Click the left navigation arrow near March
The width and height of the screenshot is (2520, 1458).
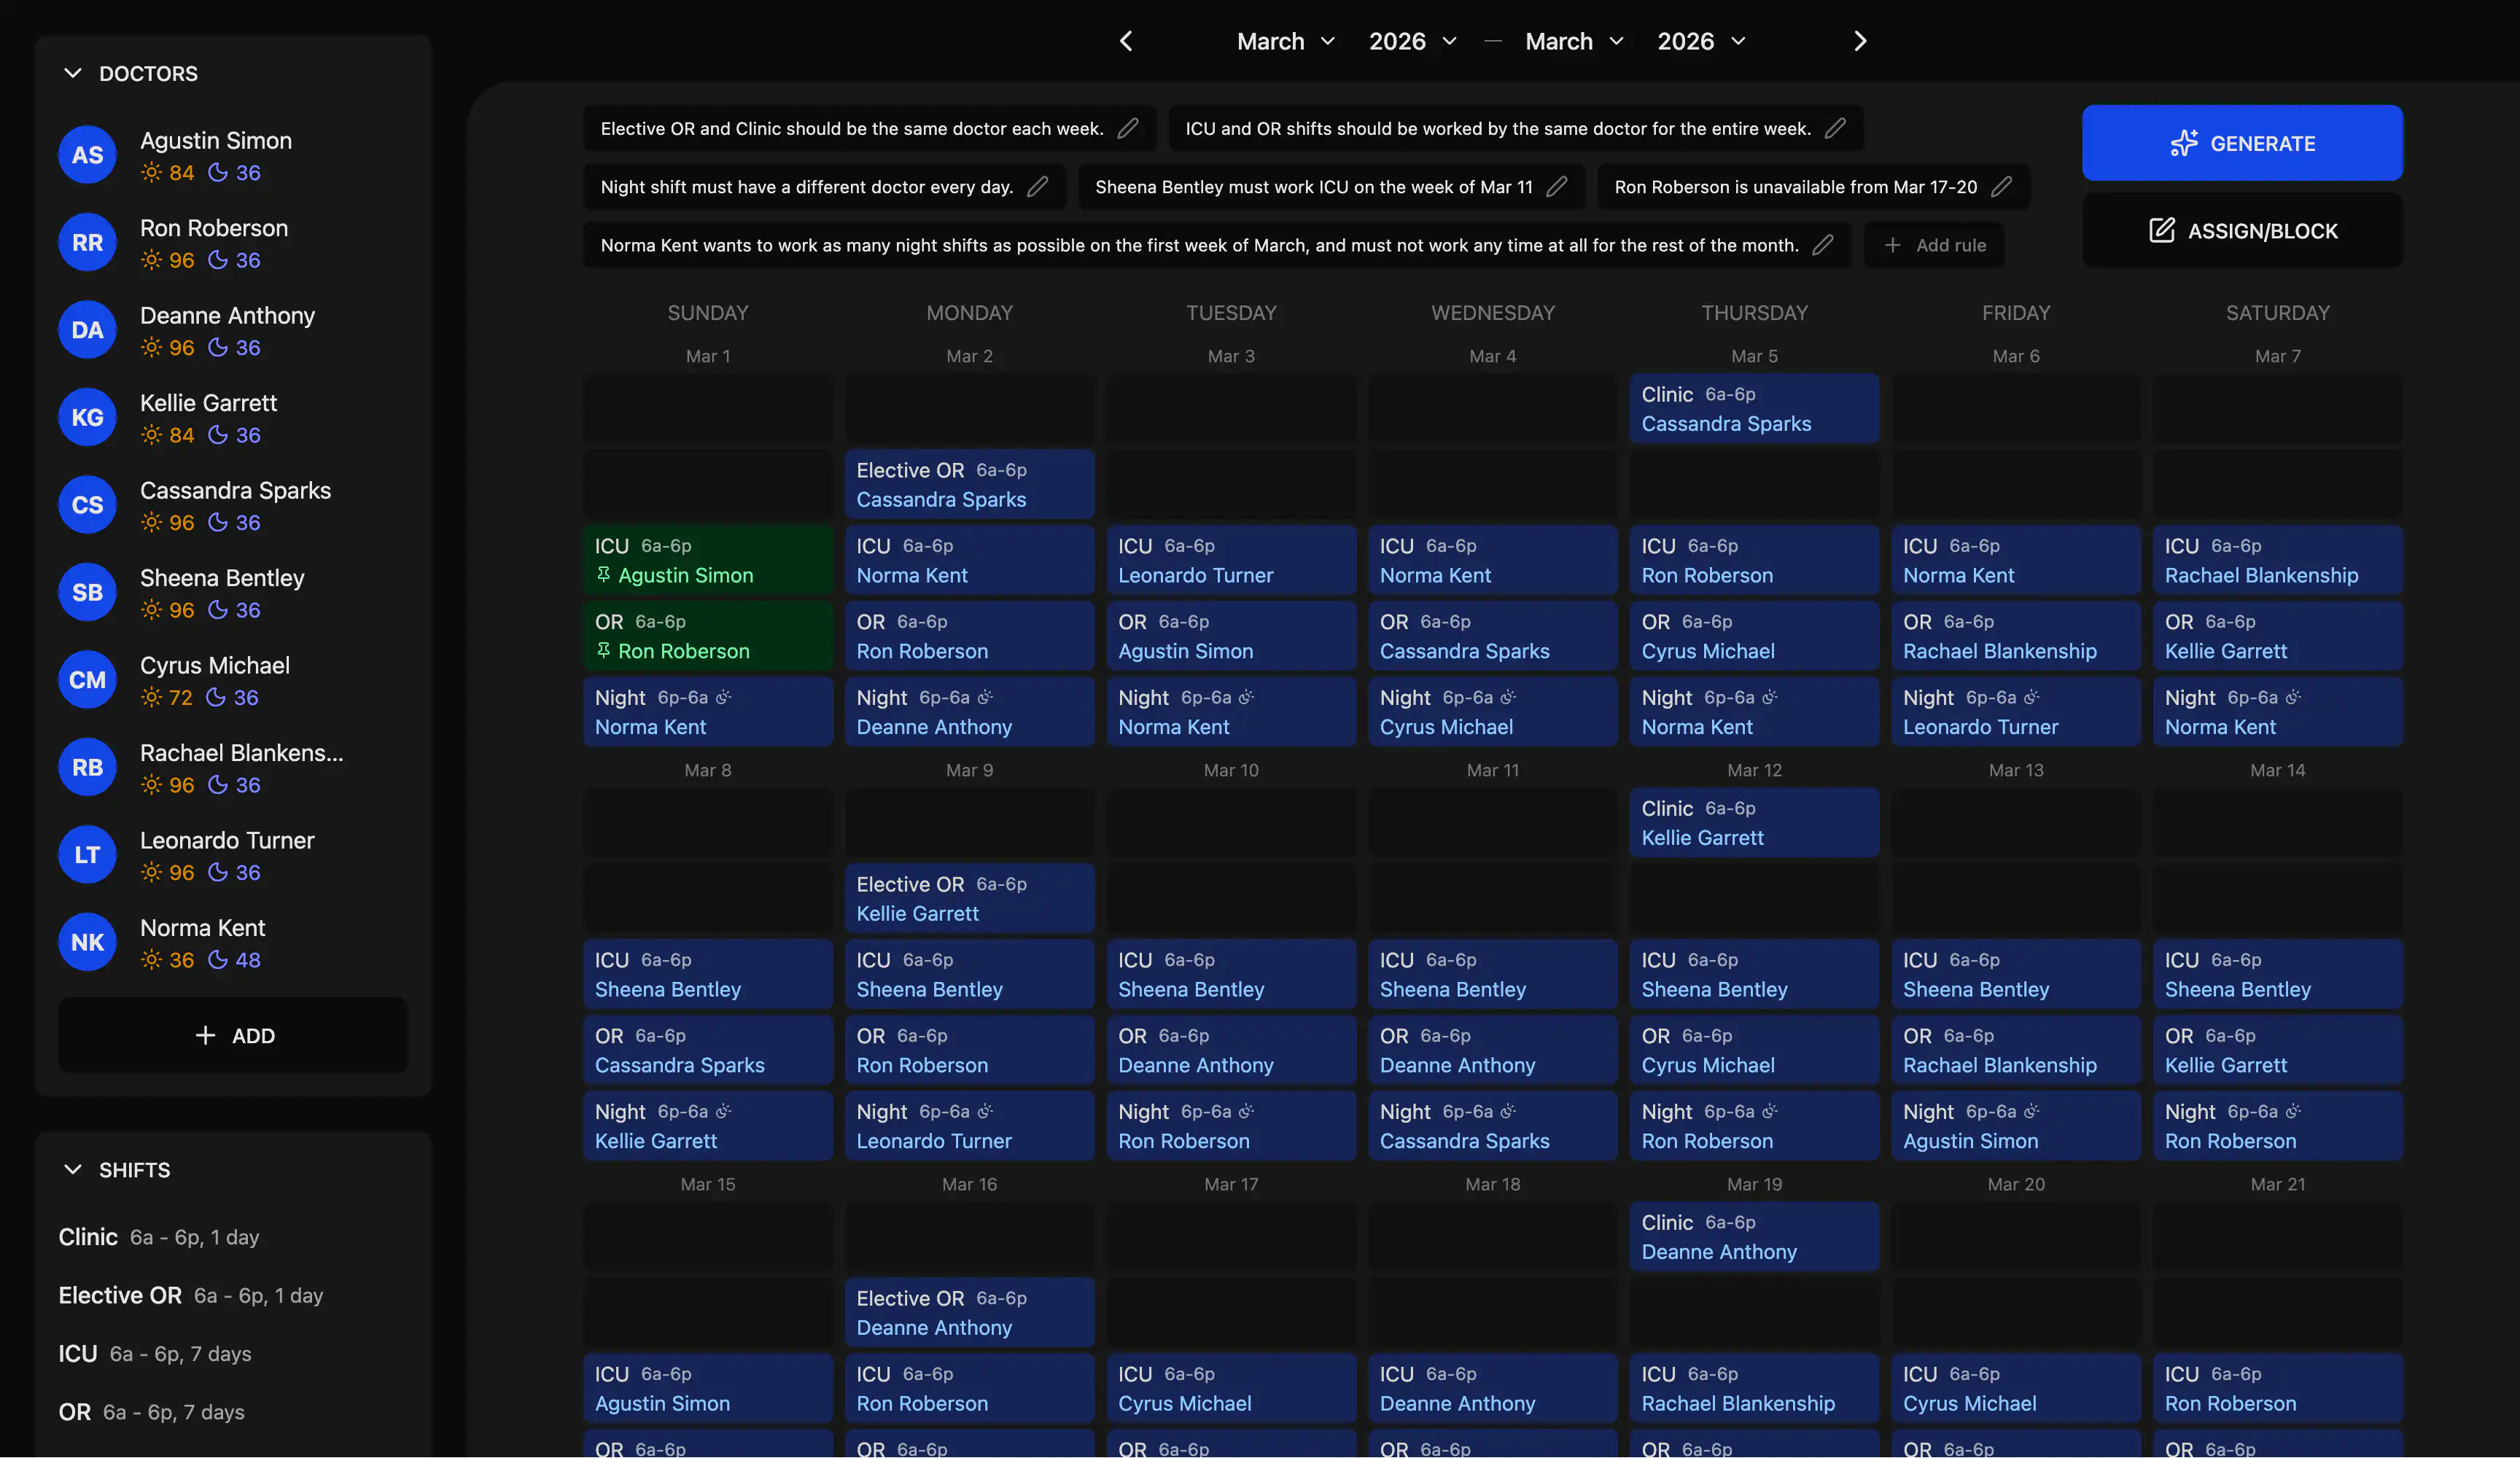pyautogui.click(x=1125, y=41)
